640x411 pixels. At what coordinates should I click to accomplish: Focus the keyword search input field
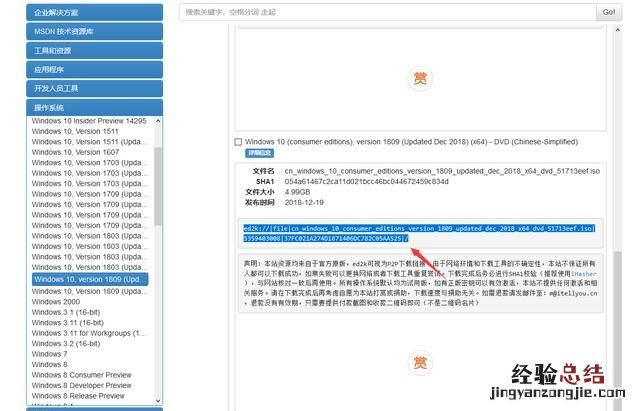[x=387, y=12]
